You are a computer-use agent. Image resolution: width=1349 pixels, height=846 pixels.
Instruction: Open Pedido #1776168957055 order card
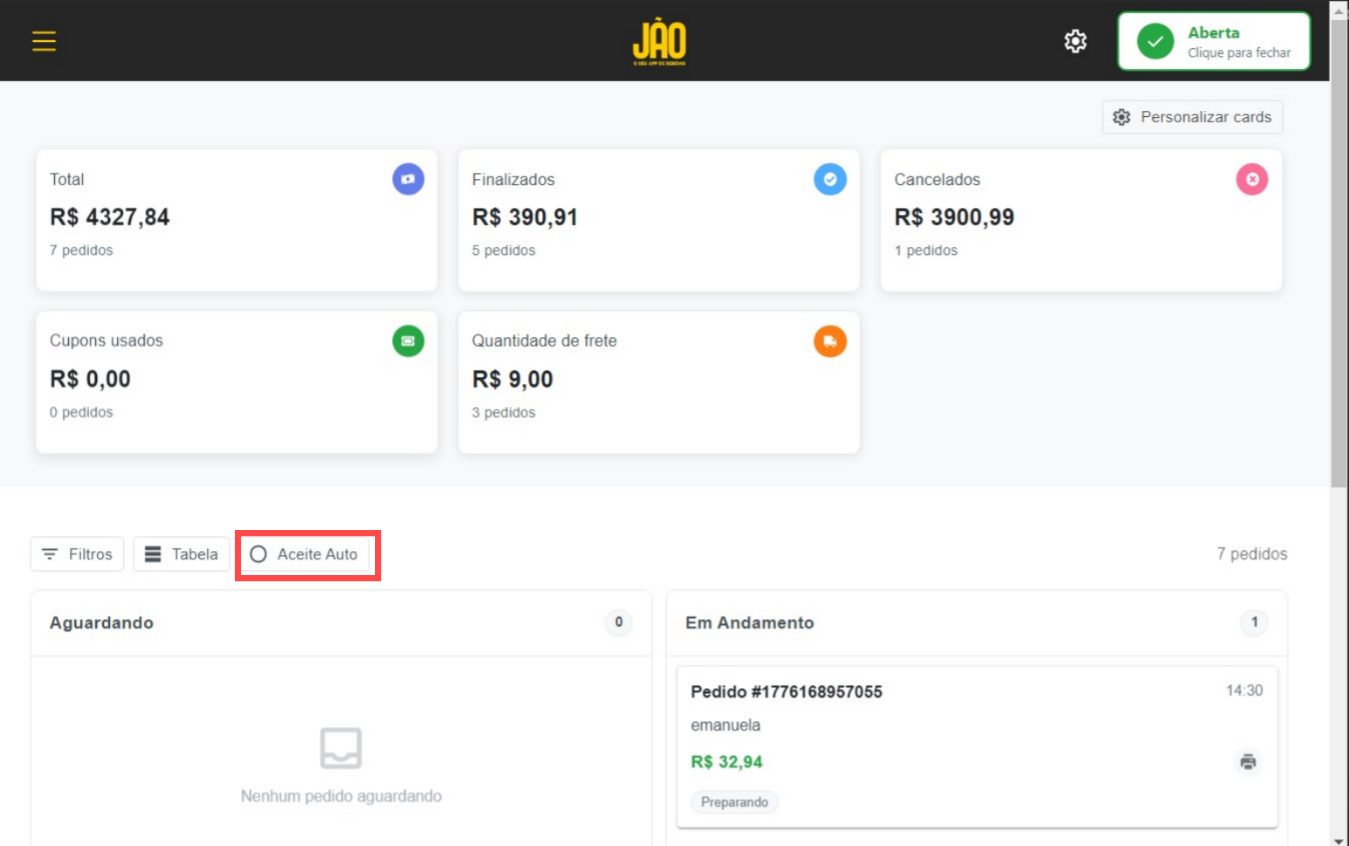tap(977, 747)
